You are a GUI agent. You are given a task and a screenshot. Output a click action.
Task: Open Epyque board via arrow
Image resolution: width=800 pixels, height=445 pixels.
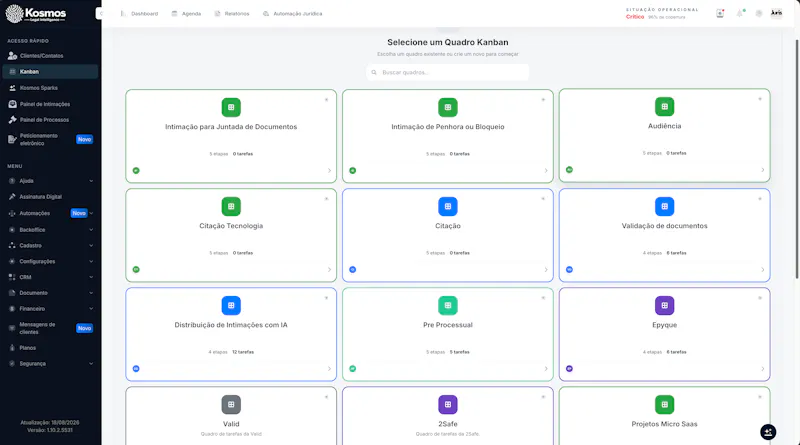click(x=763, y=368)
